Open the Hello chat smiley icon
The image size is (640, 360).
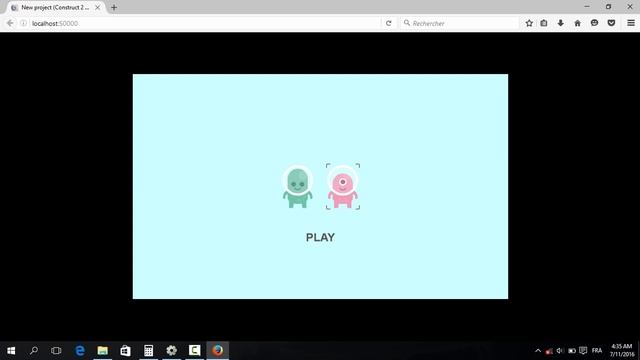594,23
